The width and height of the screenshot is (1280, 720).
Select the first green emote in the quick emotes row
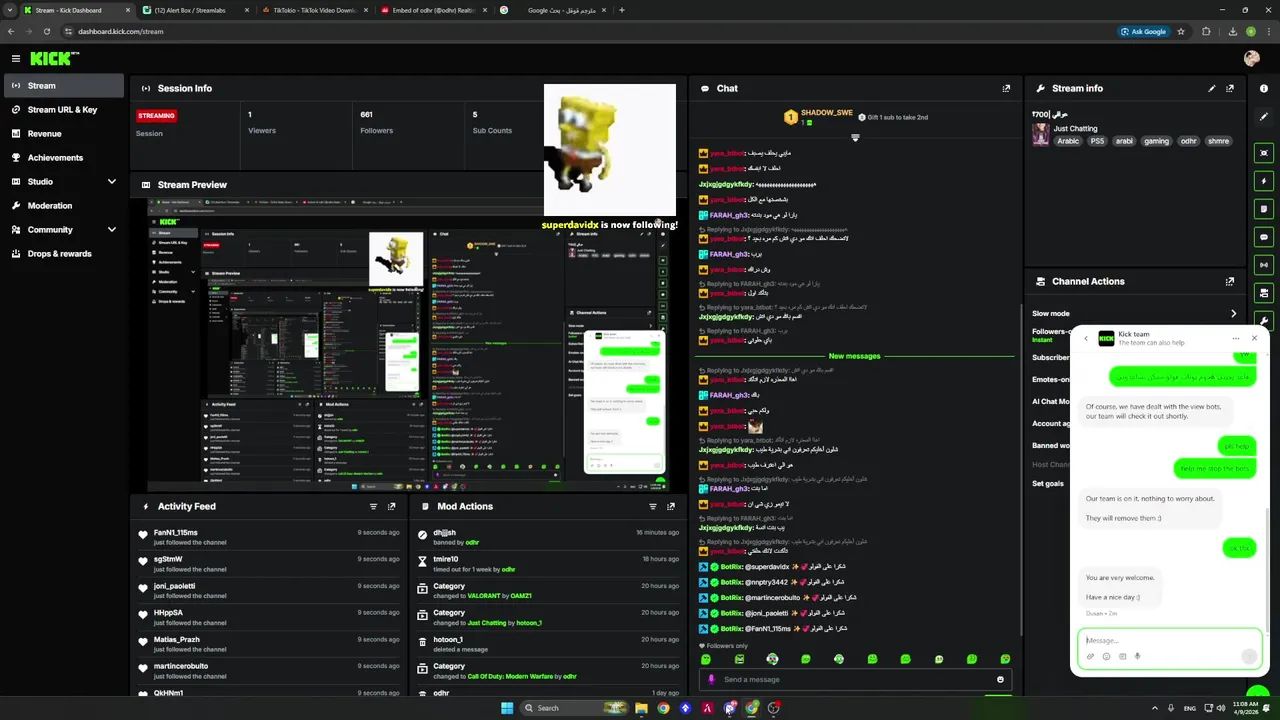[x=706, y=659]
